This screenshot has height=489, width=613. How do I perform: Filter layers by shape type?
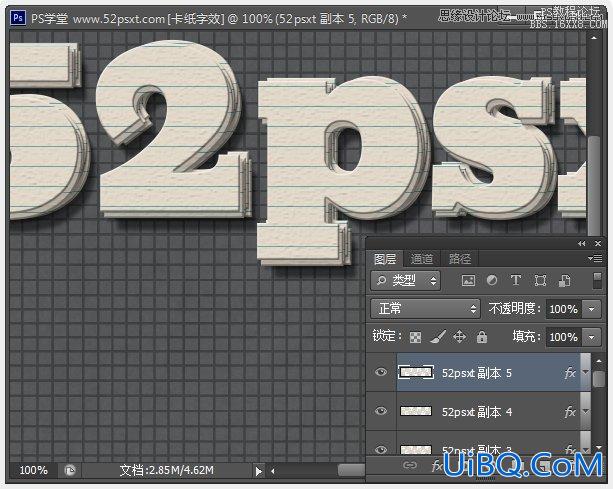[540, 280]
